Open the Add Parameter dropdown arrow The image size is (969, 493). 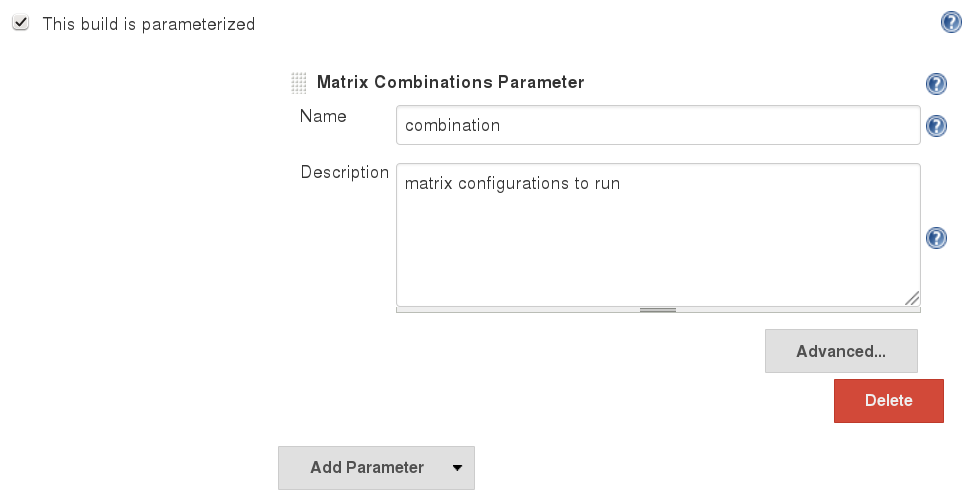457,467
